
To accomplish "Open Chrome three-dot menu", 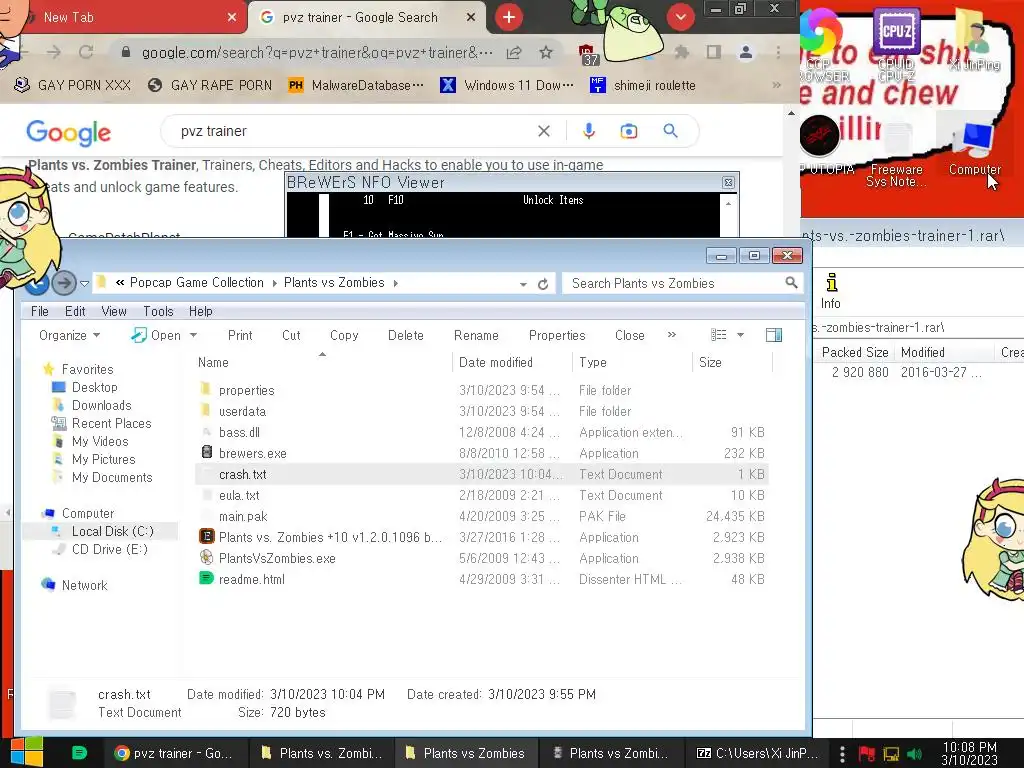I will (778, 52).
